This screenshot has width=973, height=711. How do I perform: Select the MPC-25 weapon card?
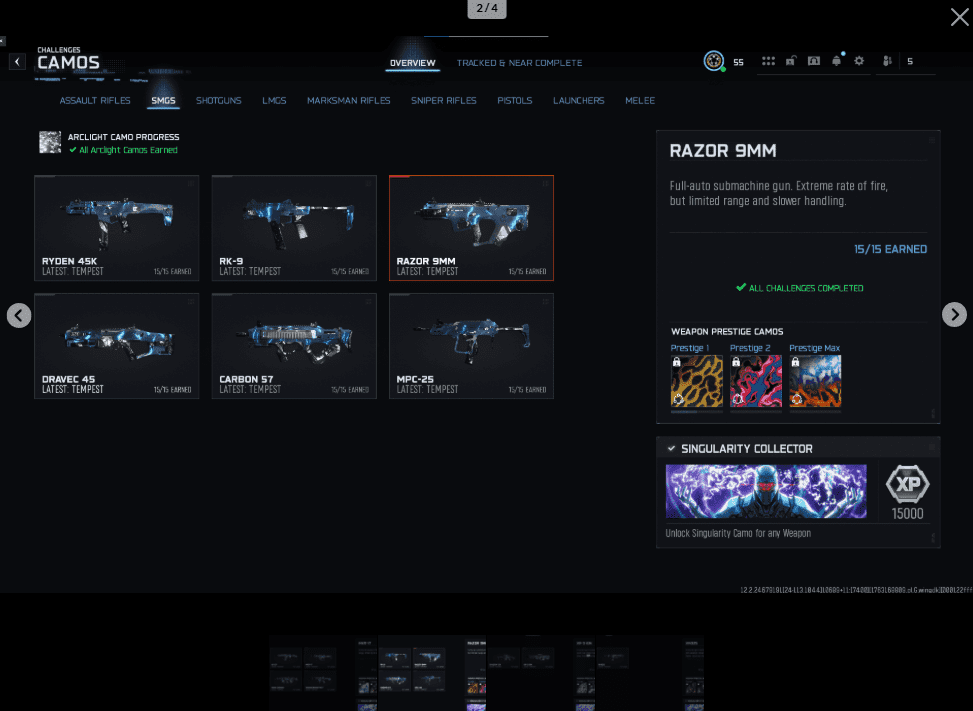tap(471, 346)
